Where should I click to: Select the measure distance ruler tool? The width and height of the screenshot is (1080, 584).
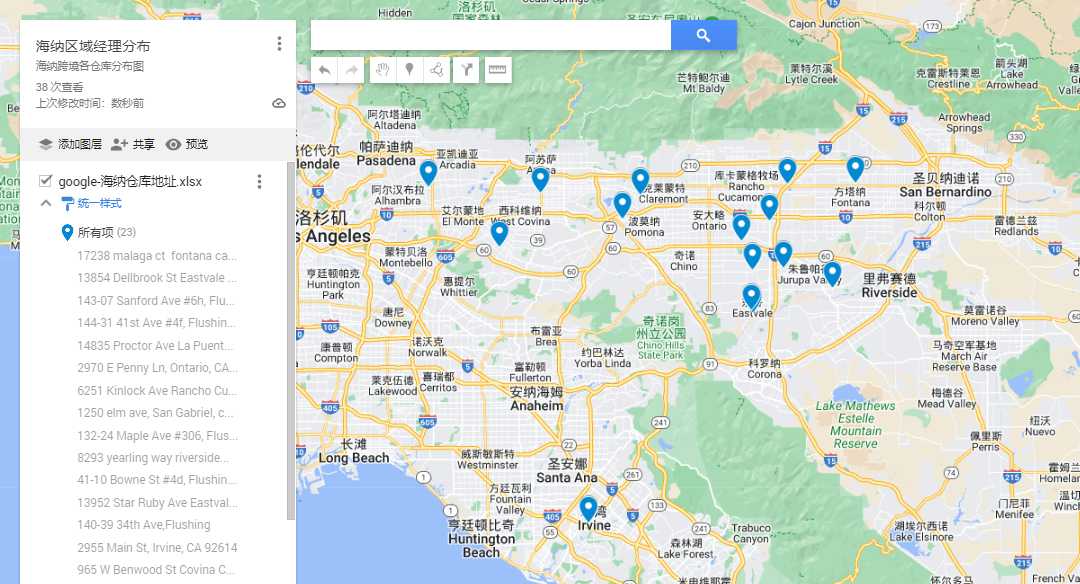[x=497, y=69]
